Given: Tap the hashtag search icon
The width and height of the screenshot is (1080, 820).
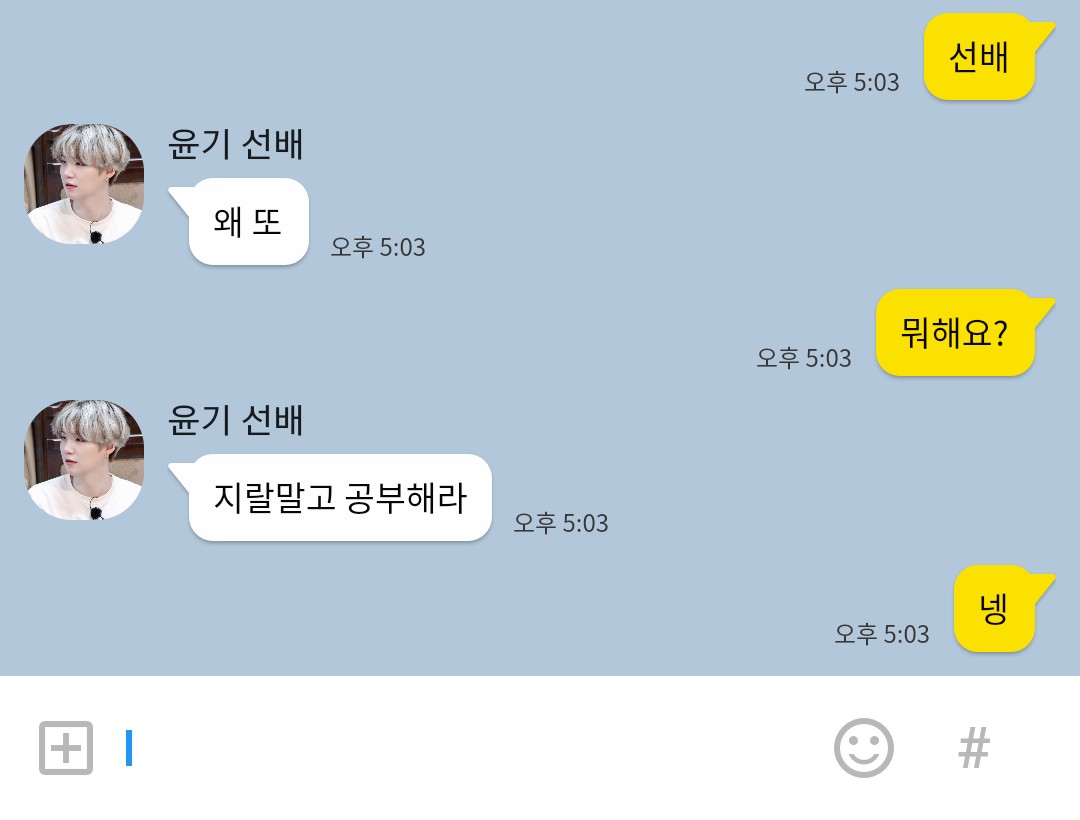Looking at the screenshot, I should pyautogui.click(x=974, y=748).
